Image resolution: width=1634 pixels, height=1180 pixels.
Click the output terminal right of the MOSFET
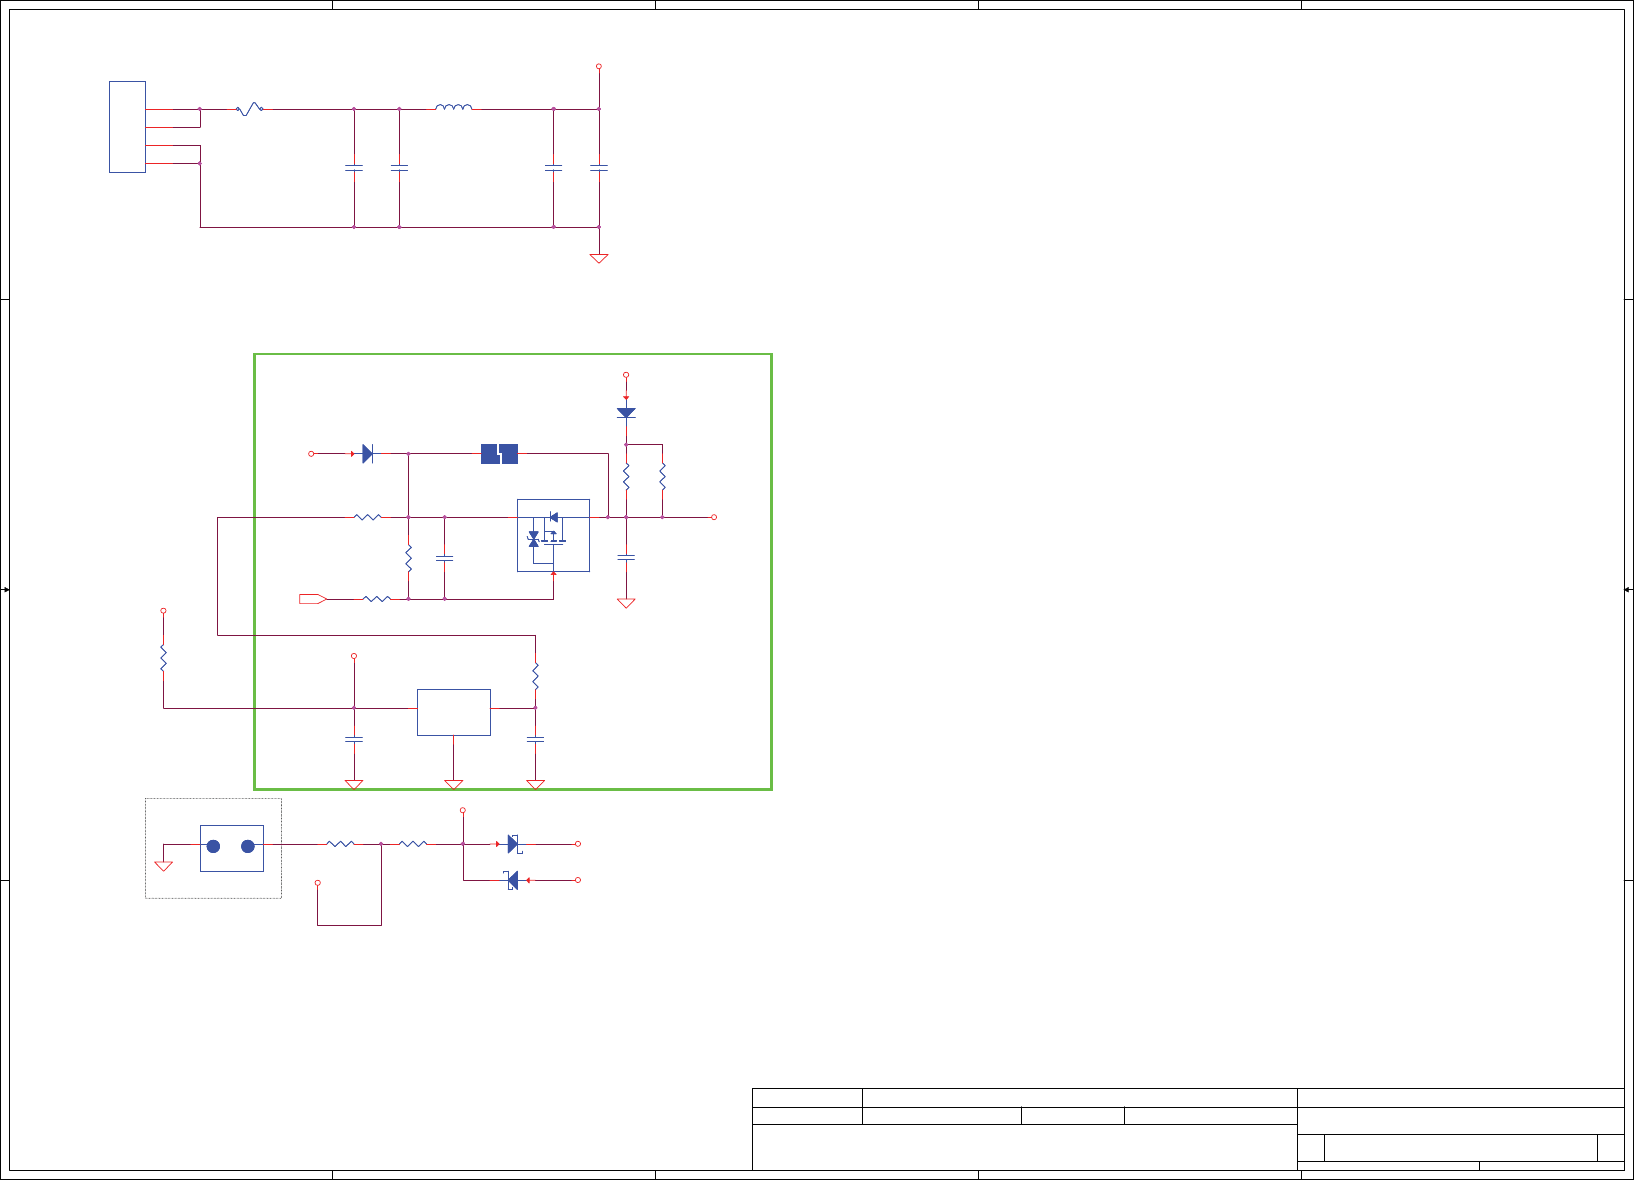click(714, 517)
